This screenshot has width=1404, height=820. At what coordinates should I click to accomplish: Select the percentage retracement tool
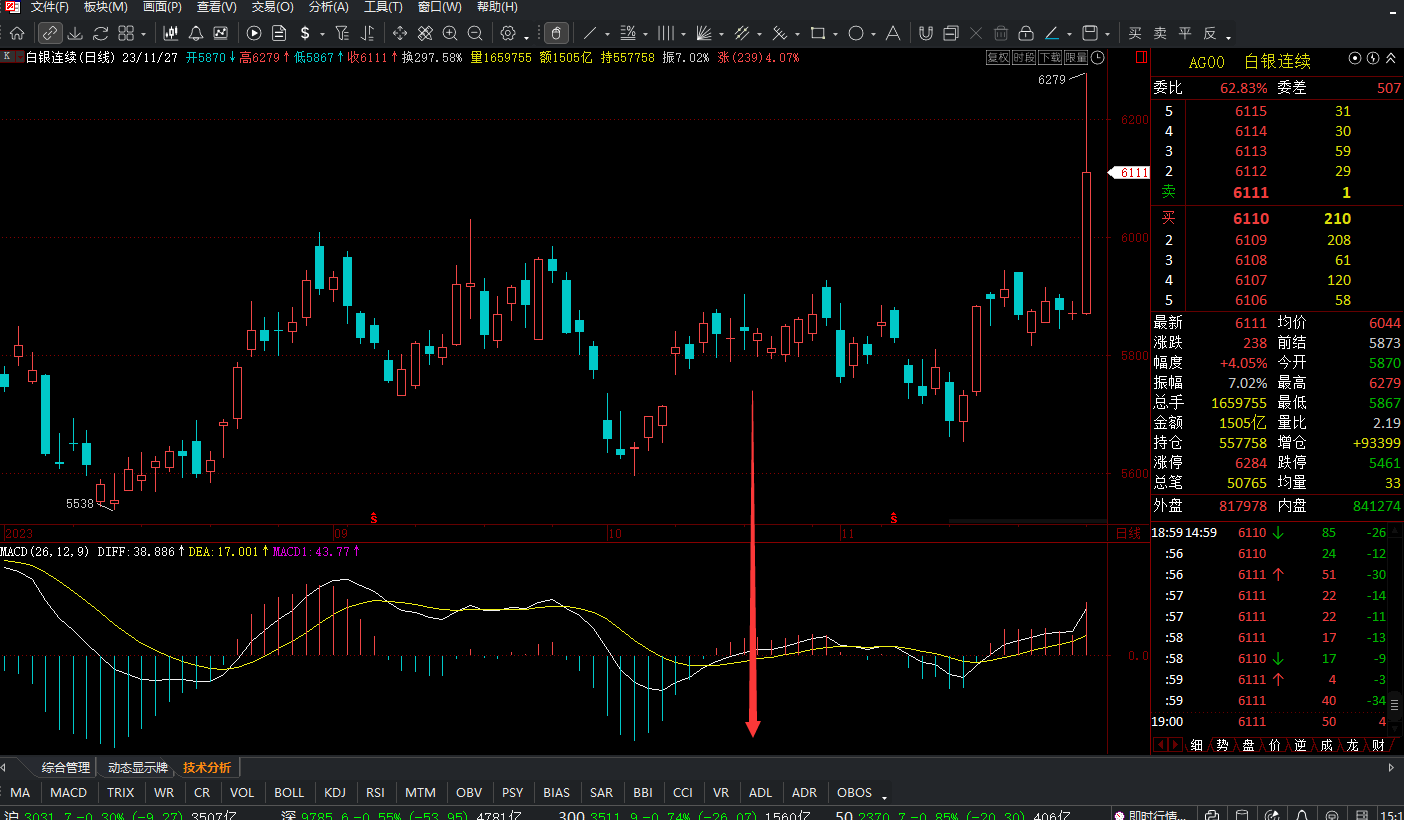[628, 33]
